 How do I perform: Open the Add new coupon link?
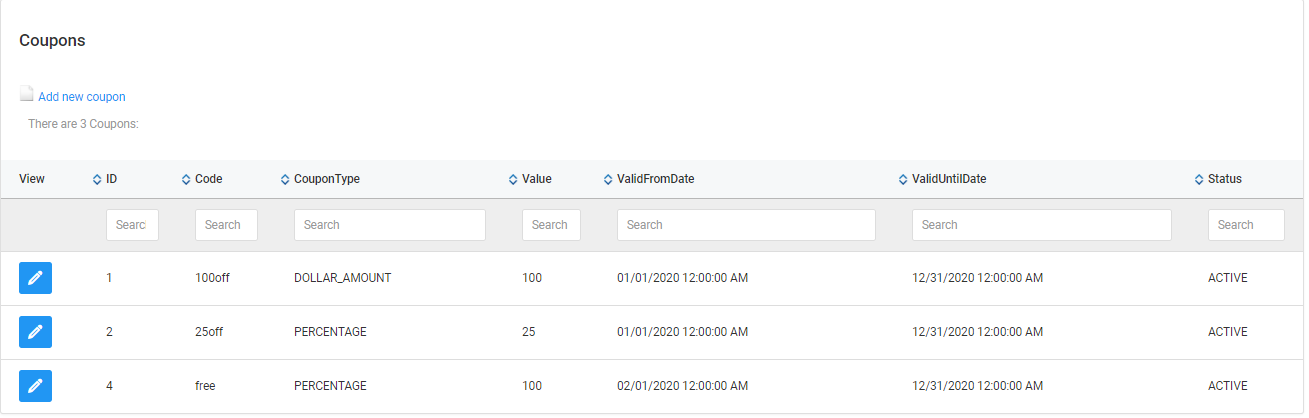coord(82,97)
